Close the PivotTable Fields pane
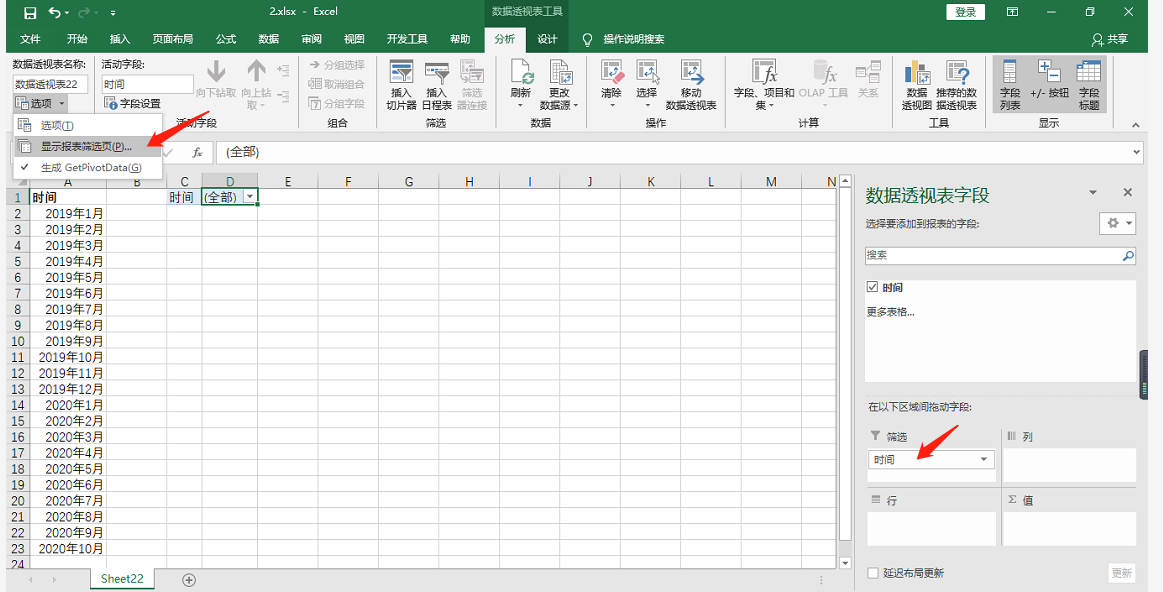This screenshot has height=592, width=1163. coord(1127,193)
